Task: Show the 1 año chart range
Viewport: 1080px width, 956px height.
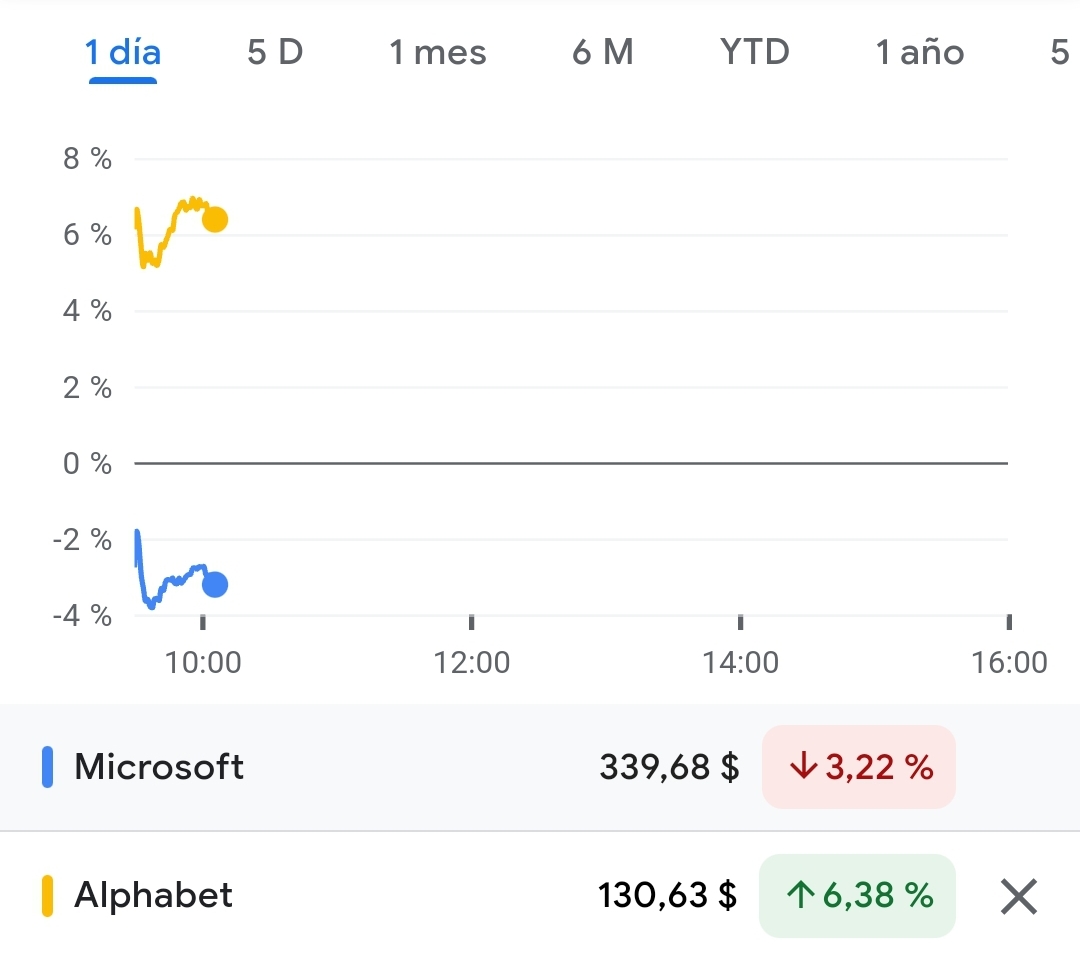Action: click(919, 52)
